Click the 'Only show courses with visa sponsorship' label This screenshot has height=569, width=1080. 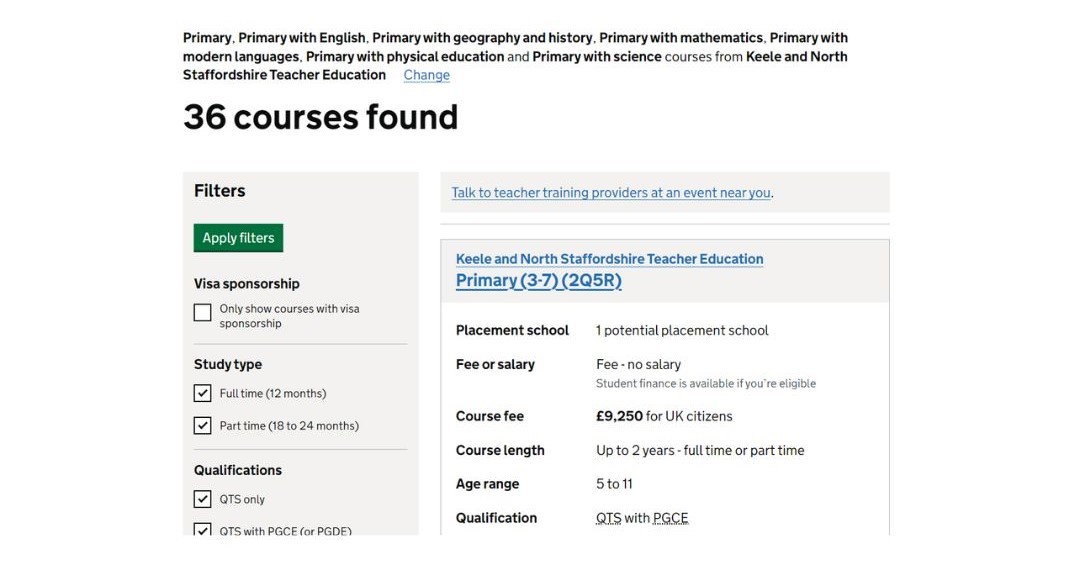tap(289, 316)
